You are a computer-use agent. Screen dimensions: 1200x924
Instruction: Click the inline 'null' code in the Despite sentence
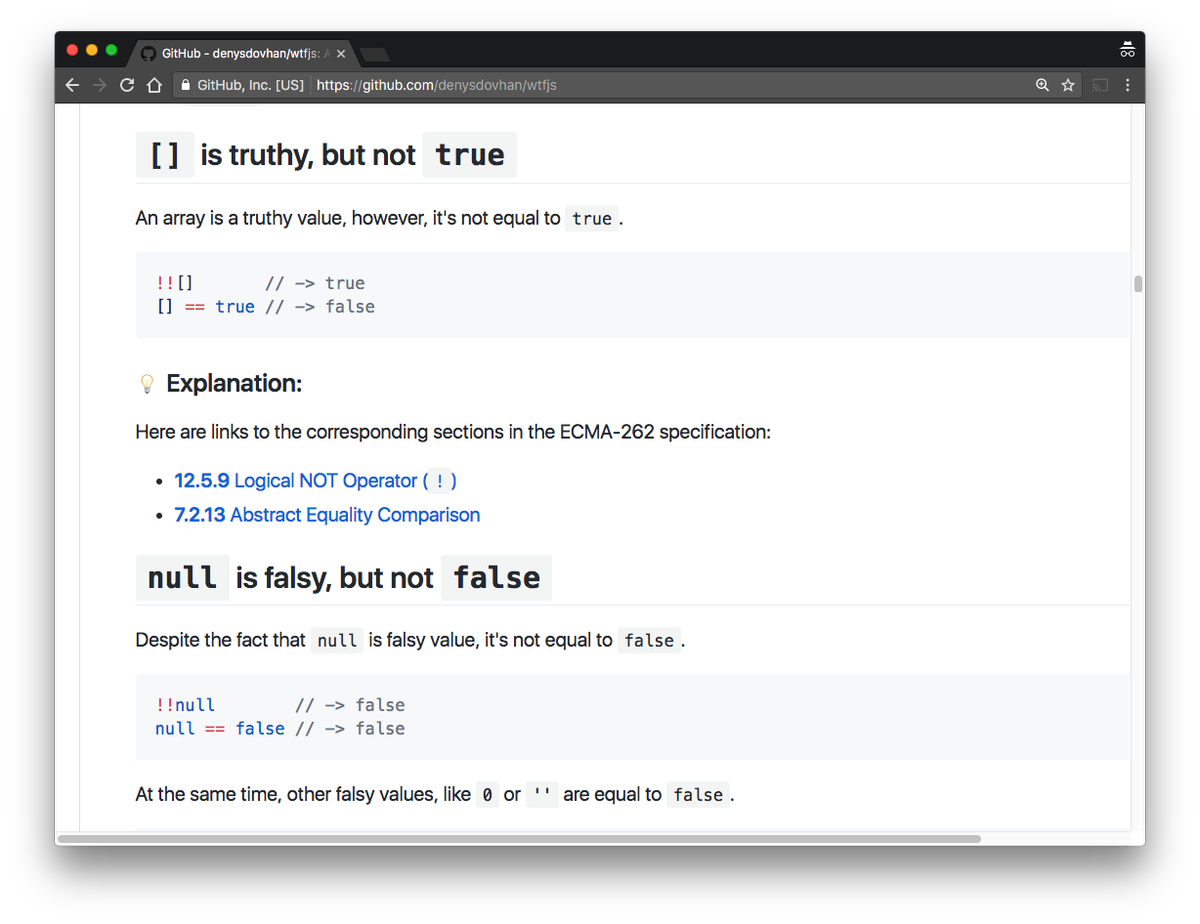click(337, 640)
